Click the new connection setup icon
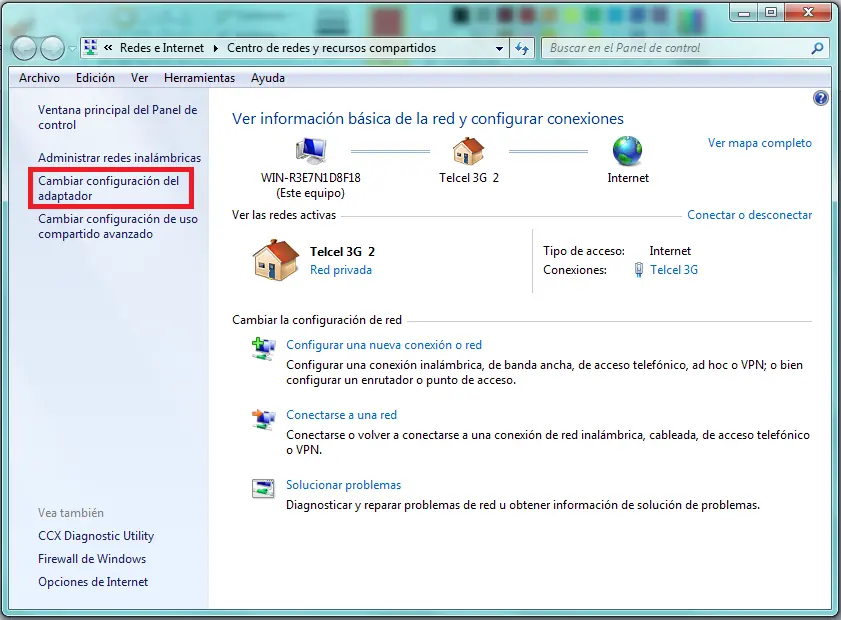This screenshot has height=620, width=841. click(263, 349)
